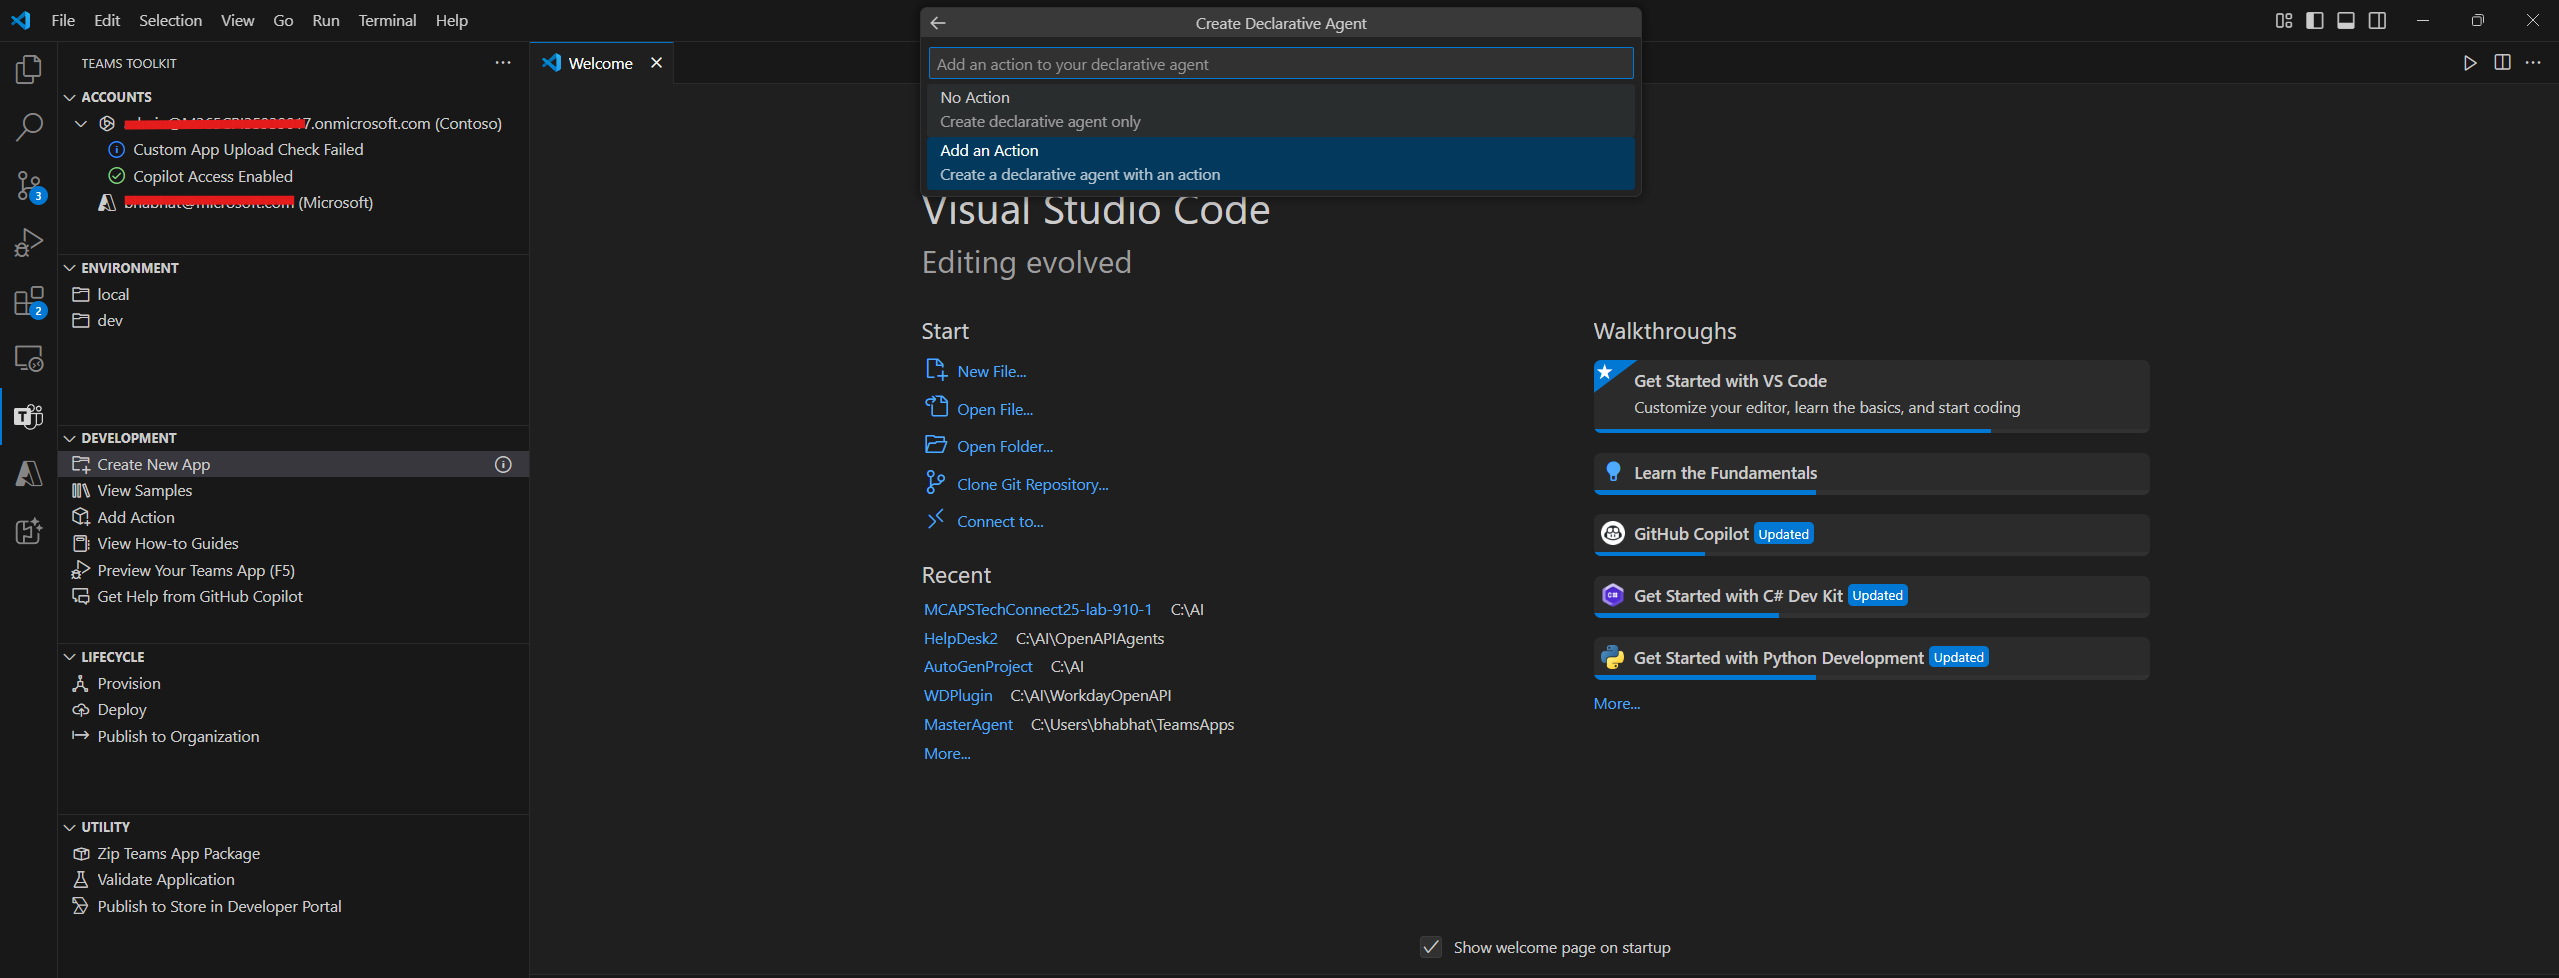Collapse the UTILITY section
The height and width of the screenshot is (978, 2559).
pyautogui.click(x=70, y=827)
